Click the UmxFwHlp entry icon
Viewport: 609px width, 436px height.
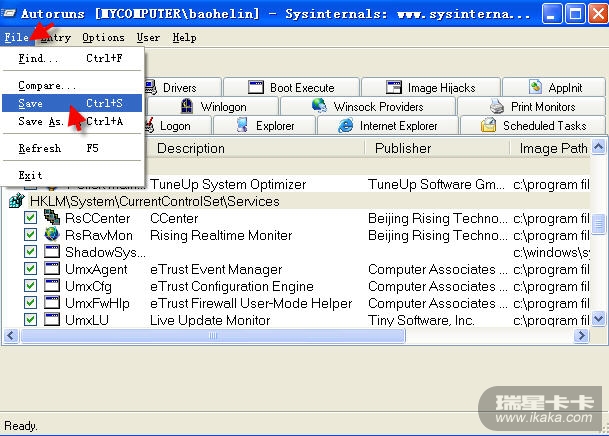[x=52, y=303]
